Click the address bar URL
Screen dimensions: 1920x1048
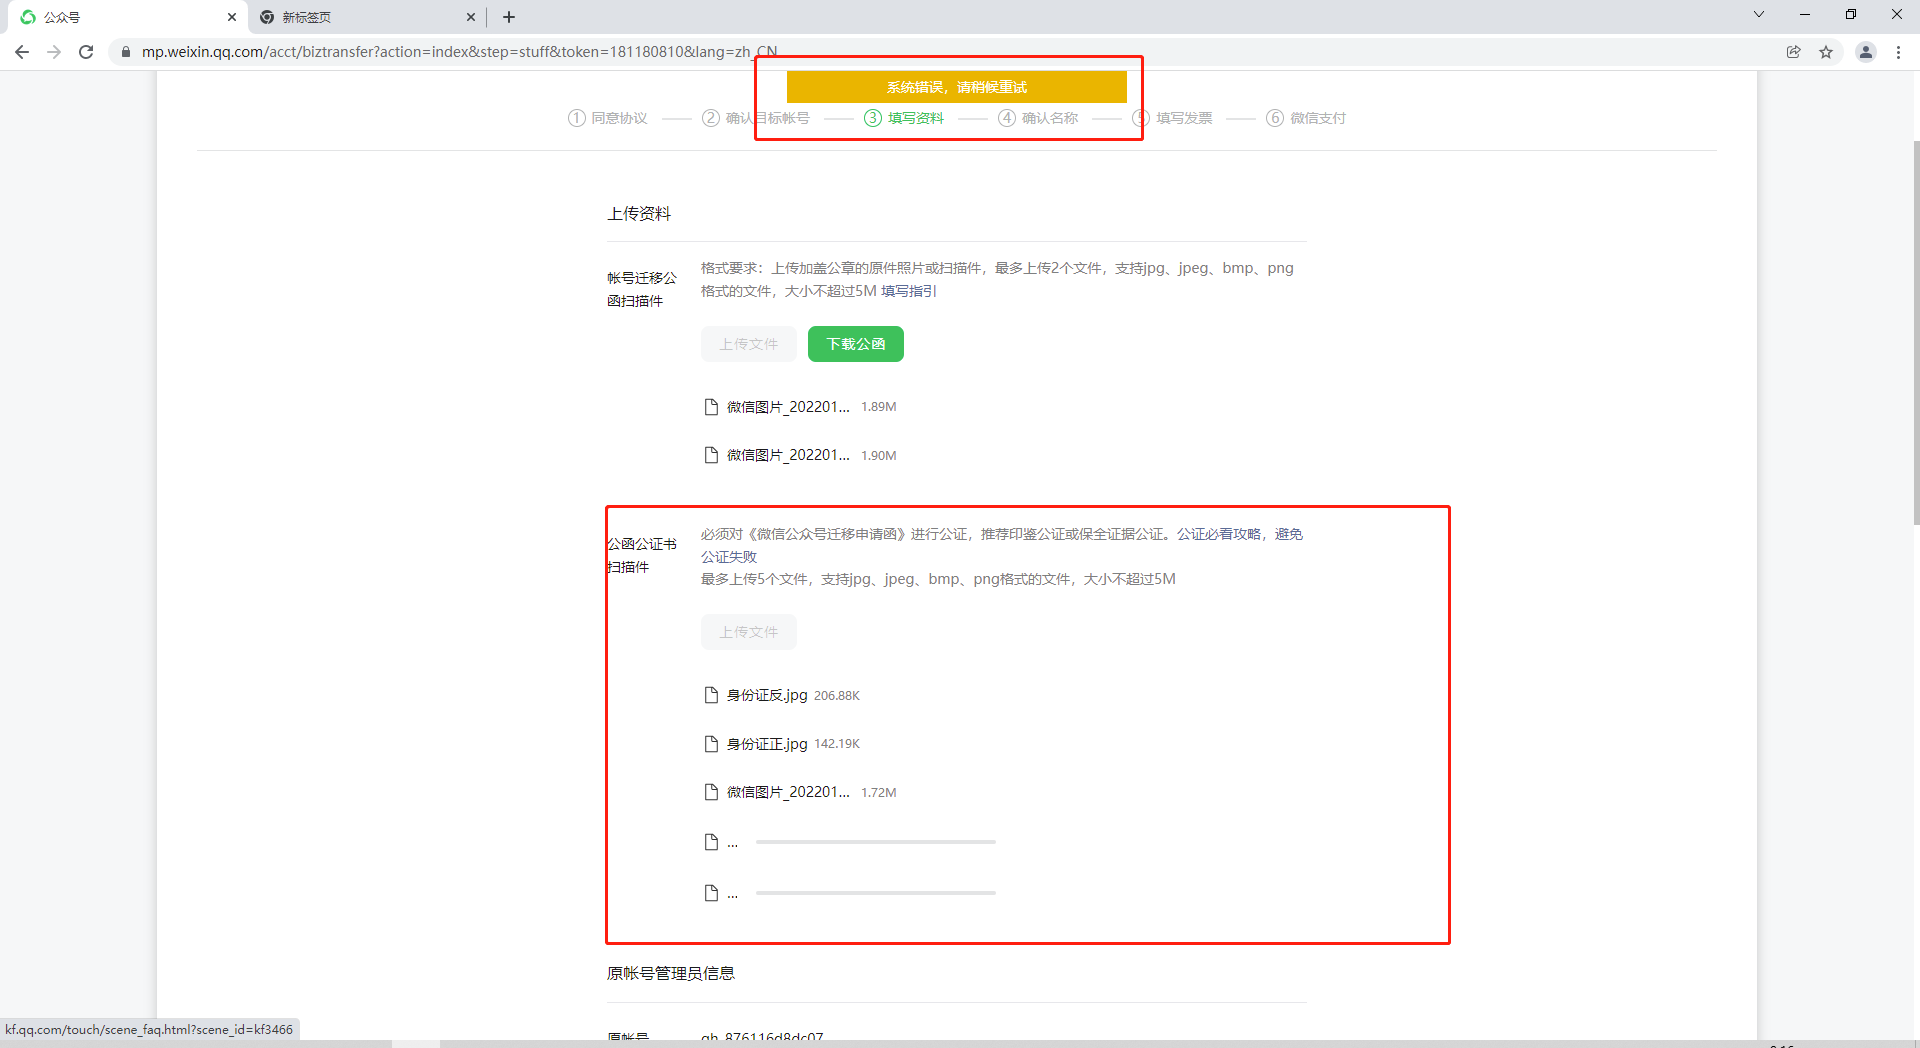459,52
